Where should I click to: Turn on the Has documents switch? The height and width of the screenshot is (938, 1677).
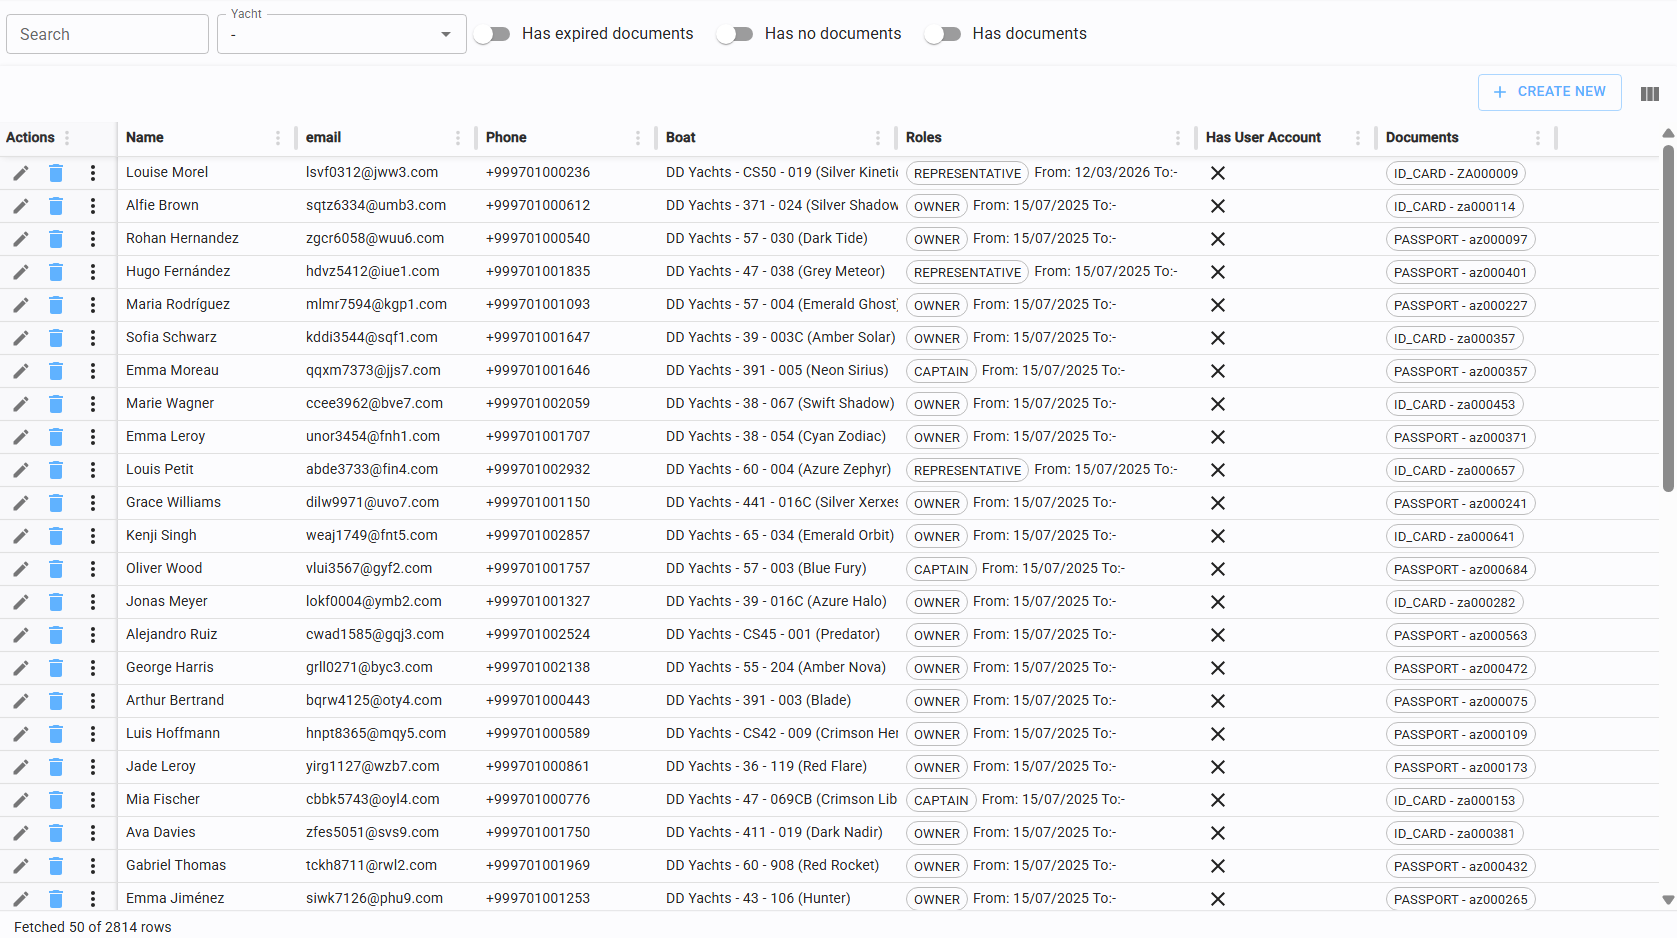tap(943, 34)
